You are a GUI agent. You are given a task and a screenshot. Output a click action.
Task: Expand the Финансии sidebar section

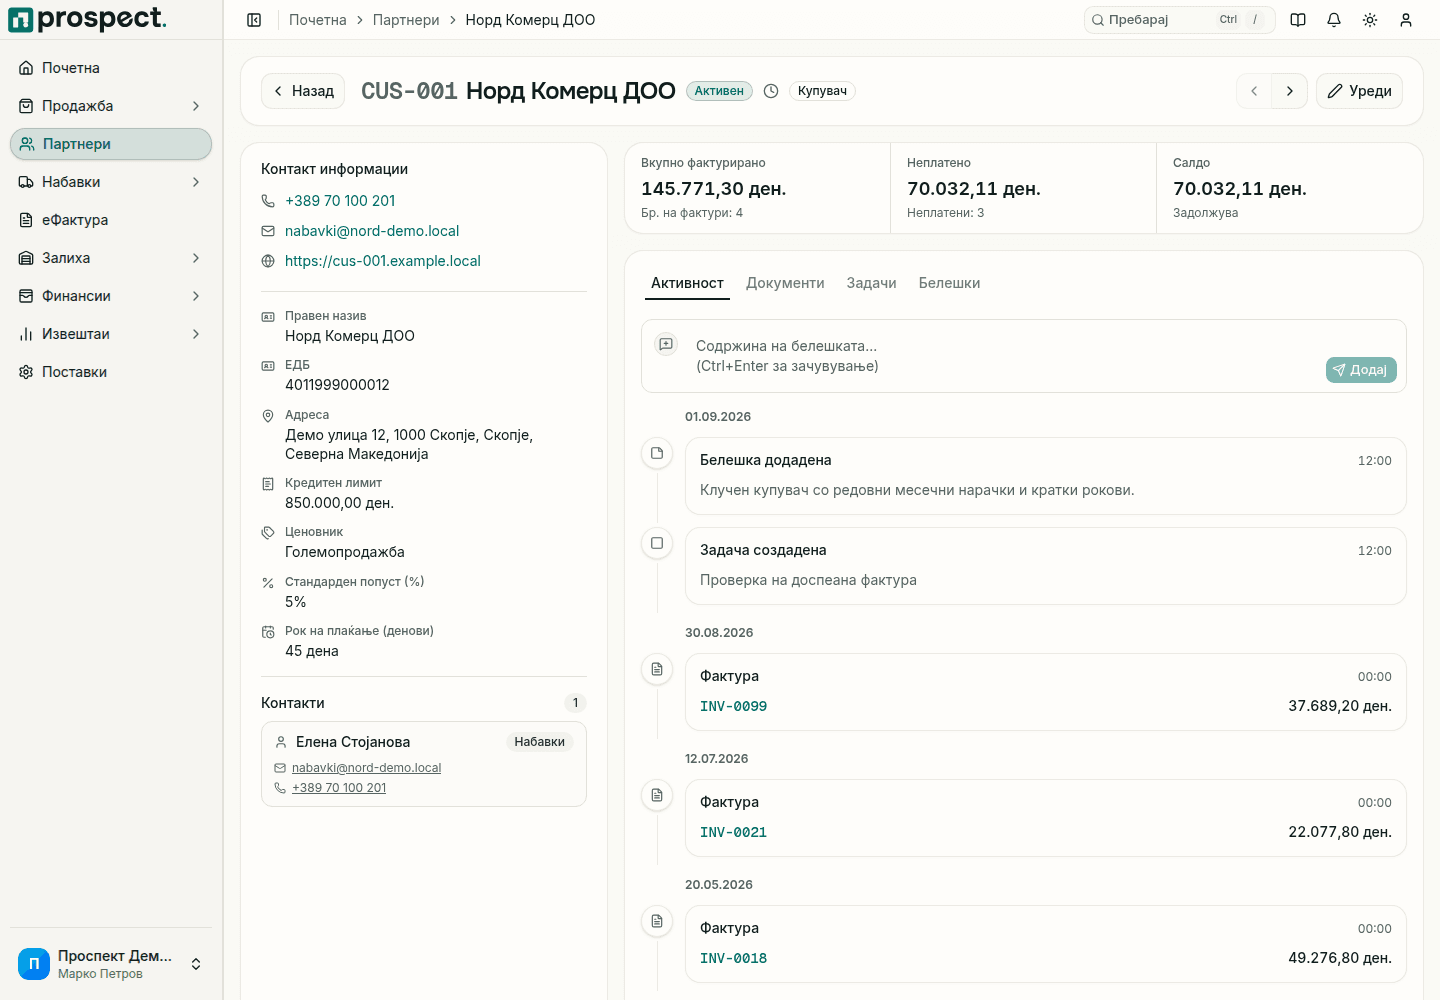point(111,296)
